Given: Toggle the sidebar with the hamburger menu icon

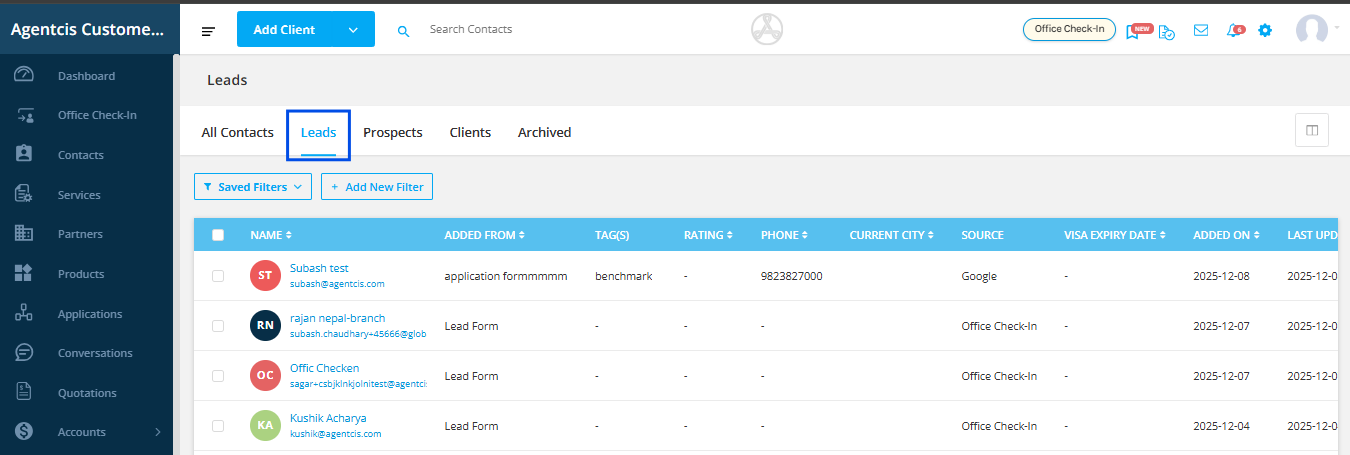Looking at the screenshot, I should click(208, 31).
